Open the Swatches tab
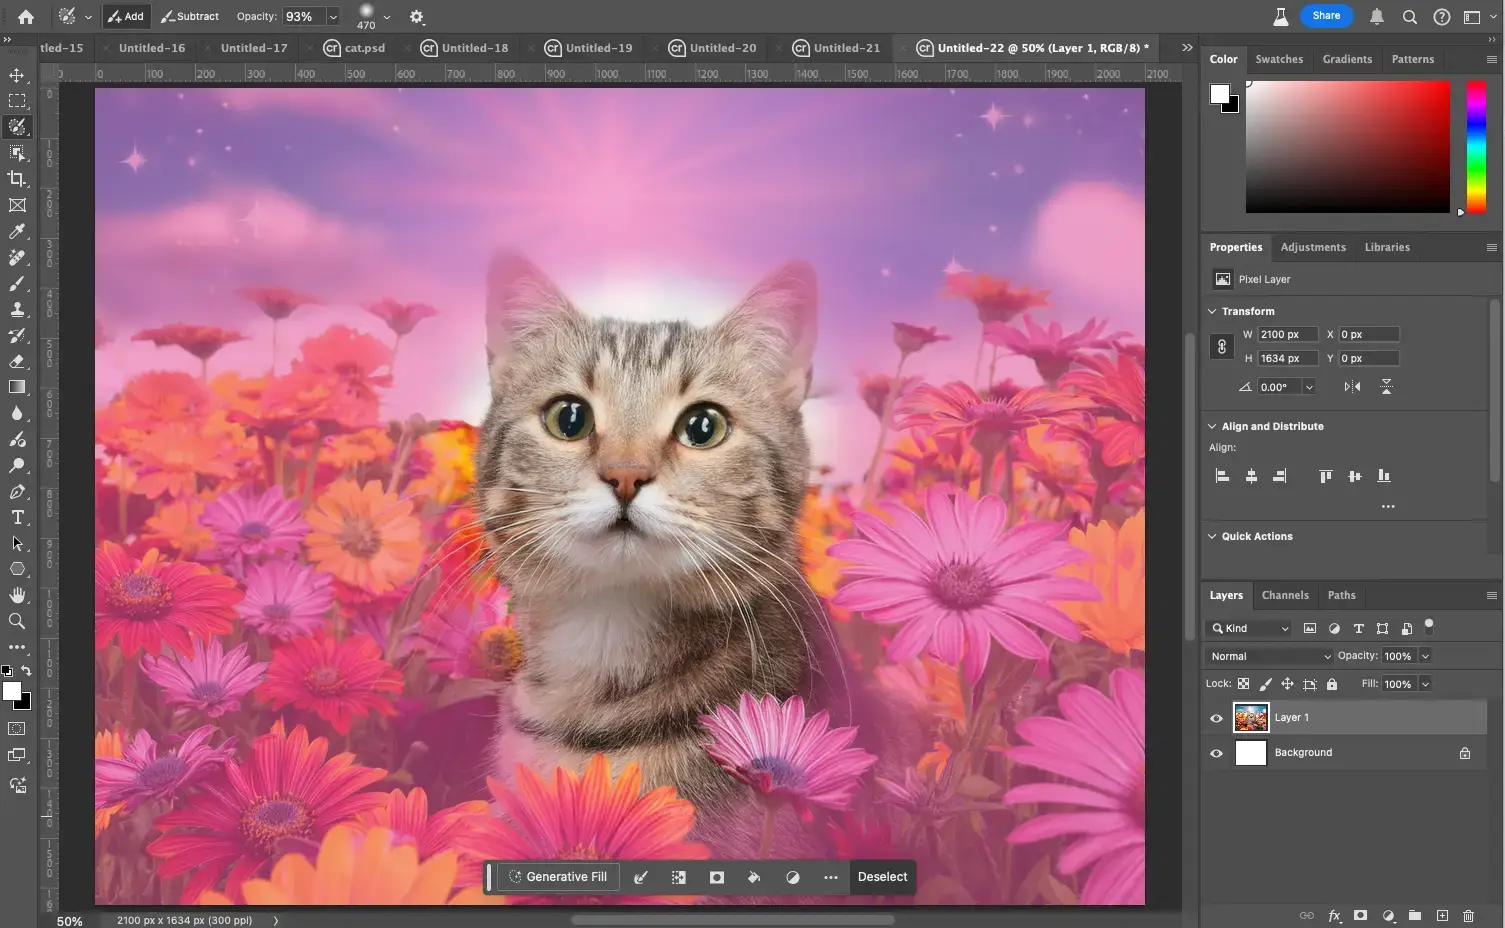Image resolution: width=1505 pixels, height=928 pixels. click(x=1279, y=59)
